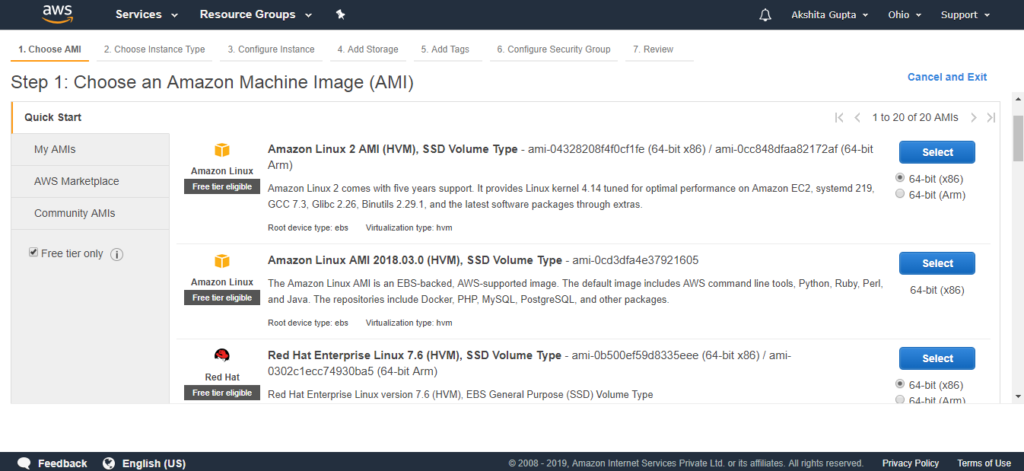Select 64-bit (x86) for Red Hat Enterprise Linux

901,384
